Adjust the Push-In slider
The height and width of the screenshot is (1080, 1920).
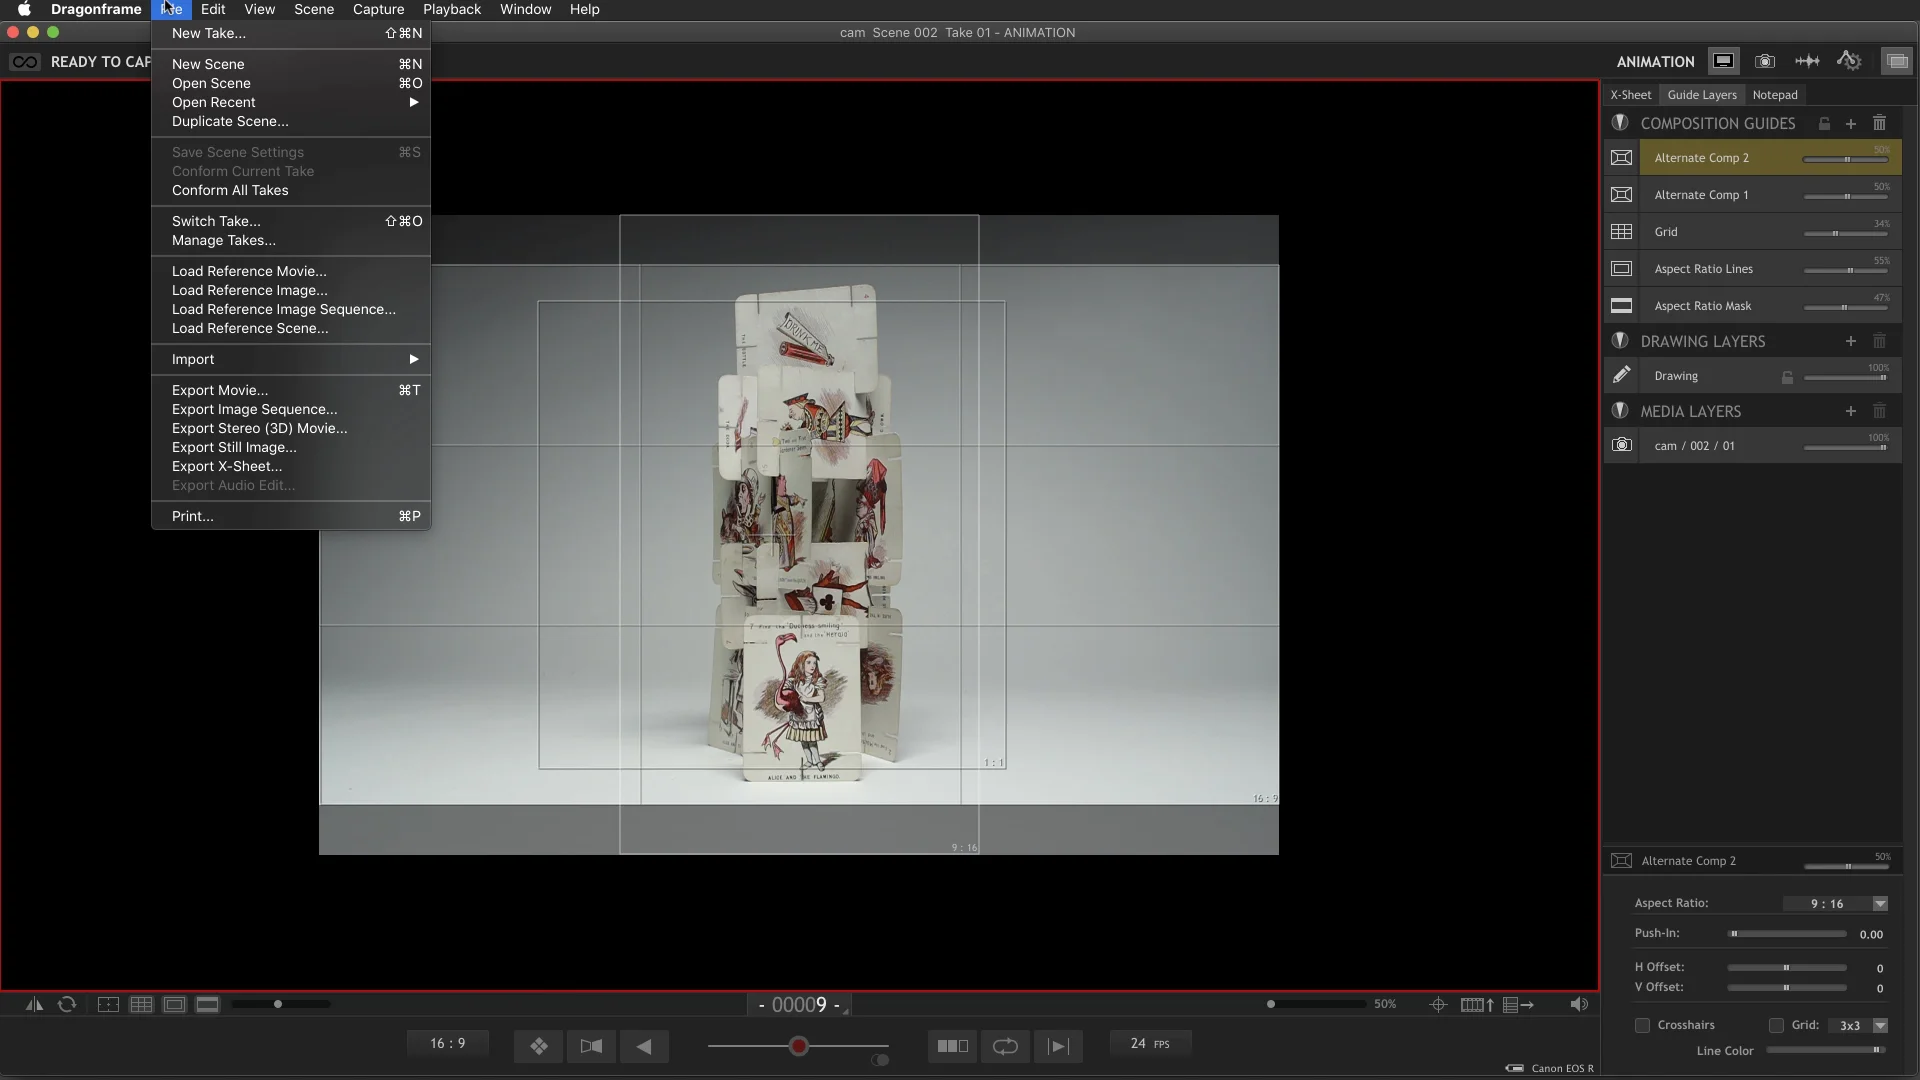click(x=1787, y=934)
